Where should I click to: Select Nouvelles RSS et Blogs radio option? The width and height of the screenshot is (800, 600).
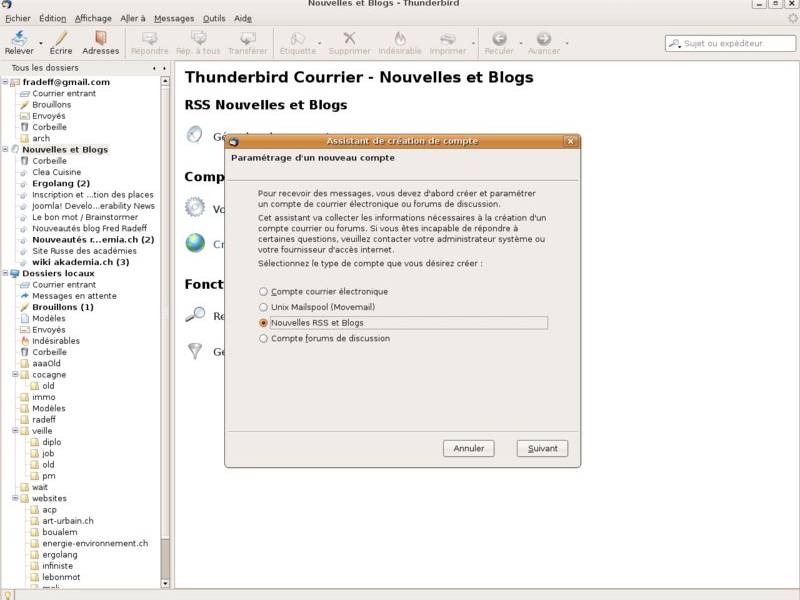263,323
